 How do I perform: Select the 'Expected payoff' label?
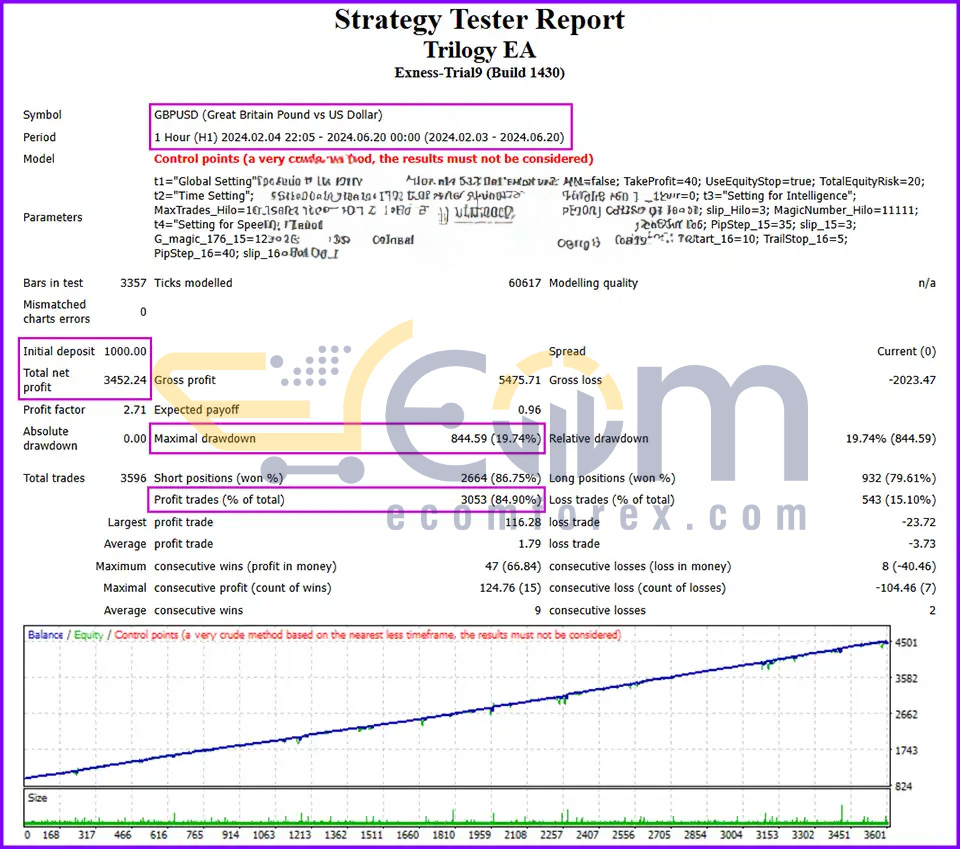[197, 410]
